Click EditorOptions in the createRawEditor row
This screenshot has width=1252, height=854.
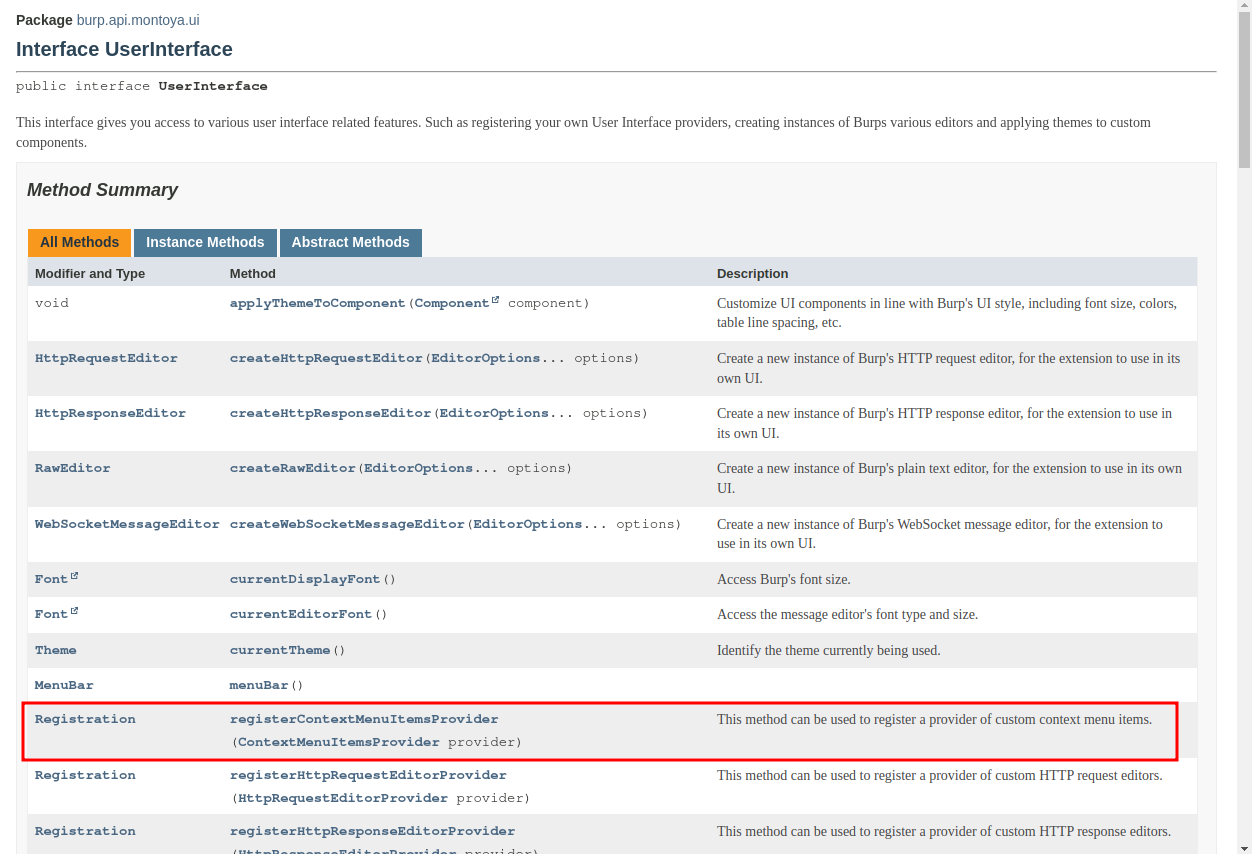pyautogui.click(x=418, y=468)
